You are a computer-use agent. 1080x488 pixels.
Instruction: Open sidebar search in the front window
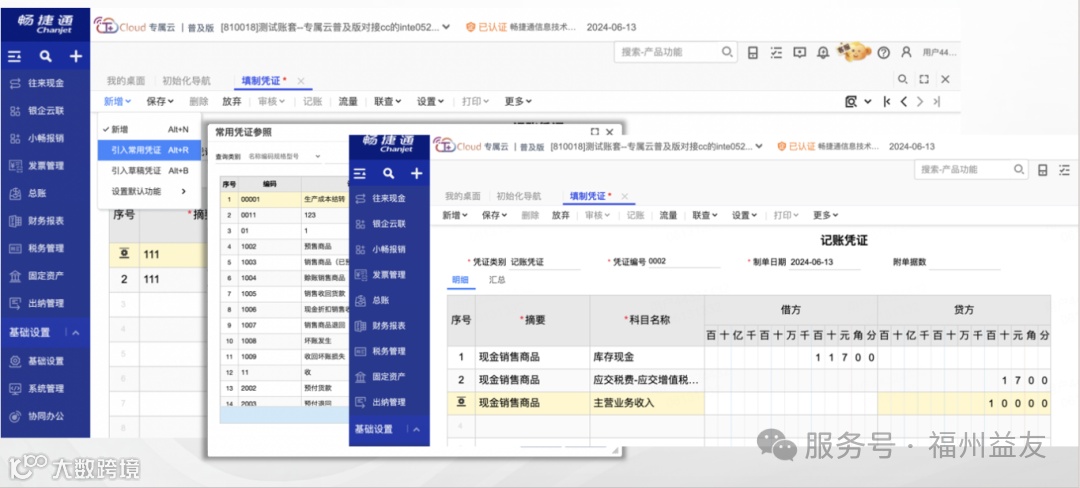pyautogui.click(x=388, y=173)
